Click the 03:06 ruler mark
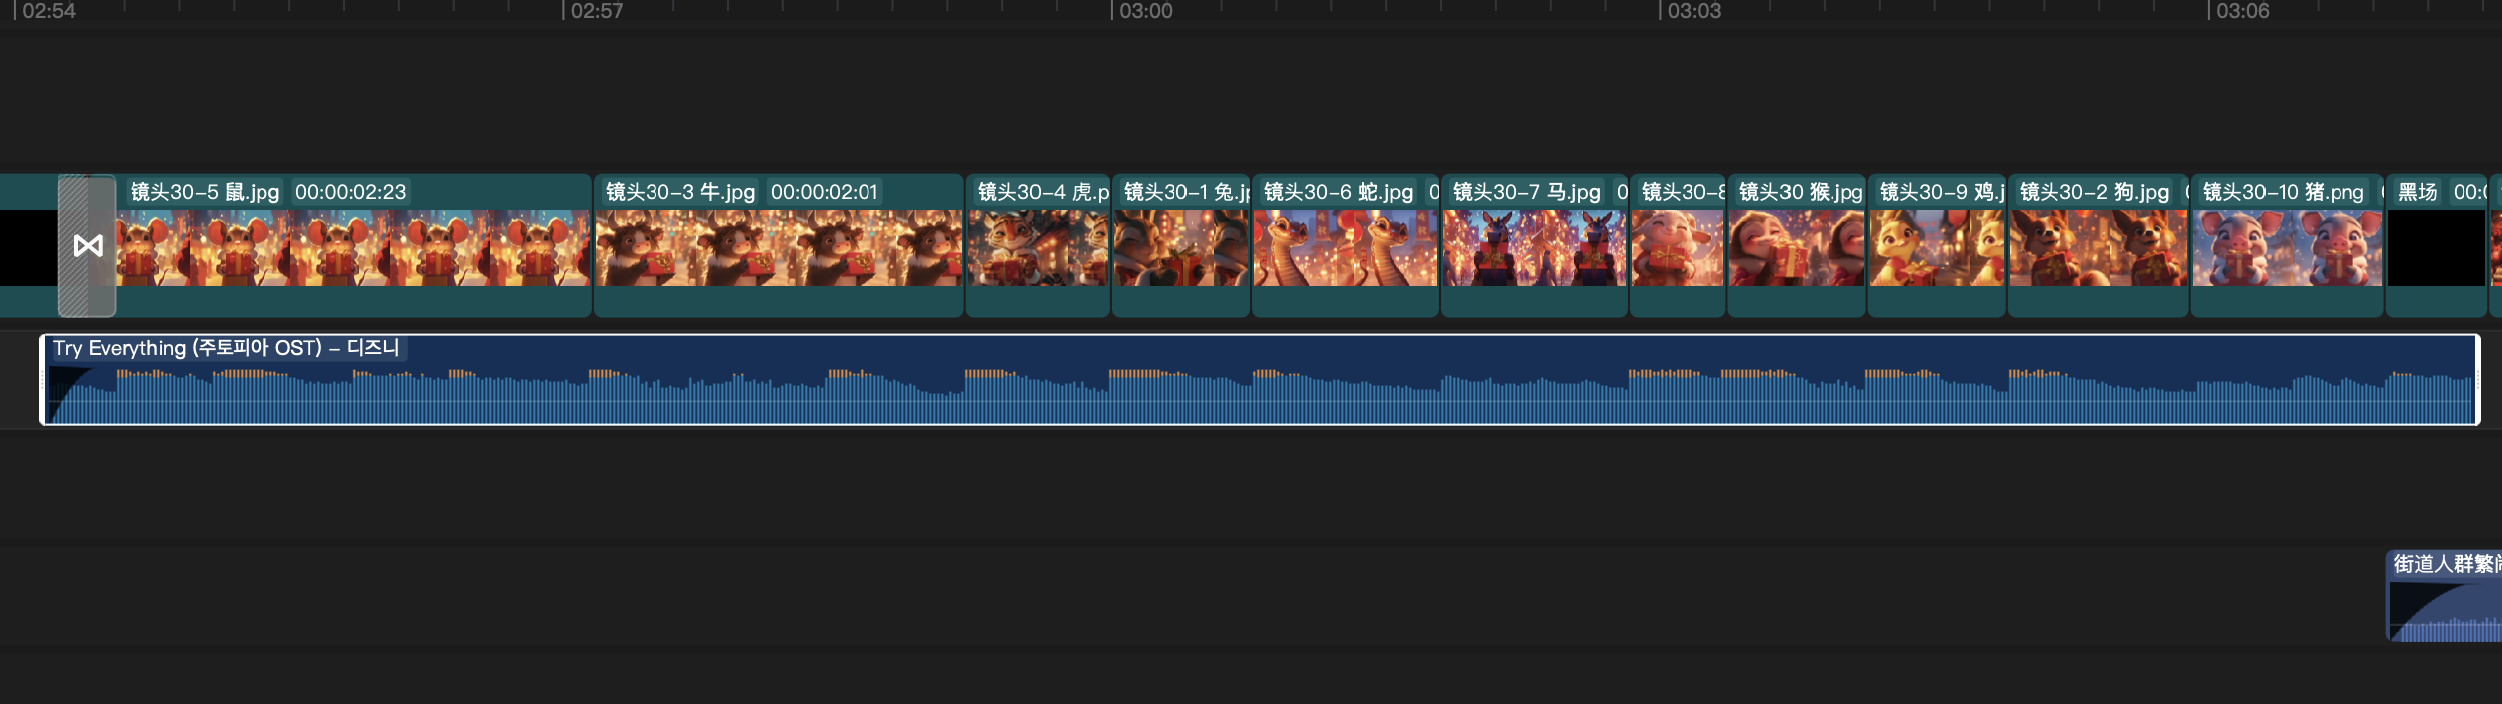This screenshot has height=704, width=2502. coord(2243,11)
